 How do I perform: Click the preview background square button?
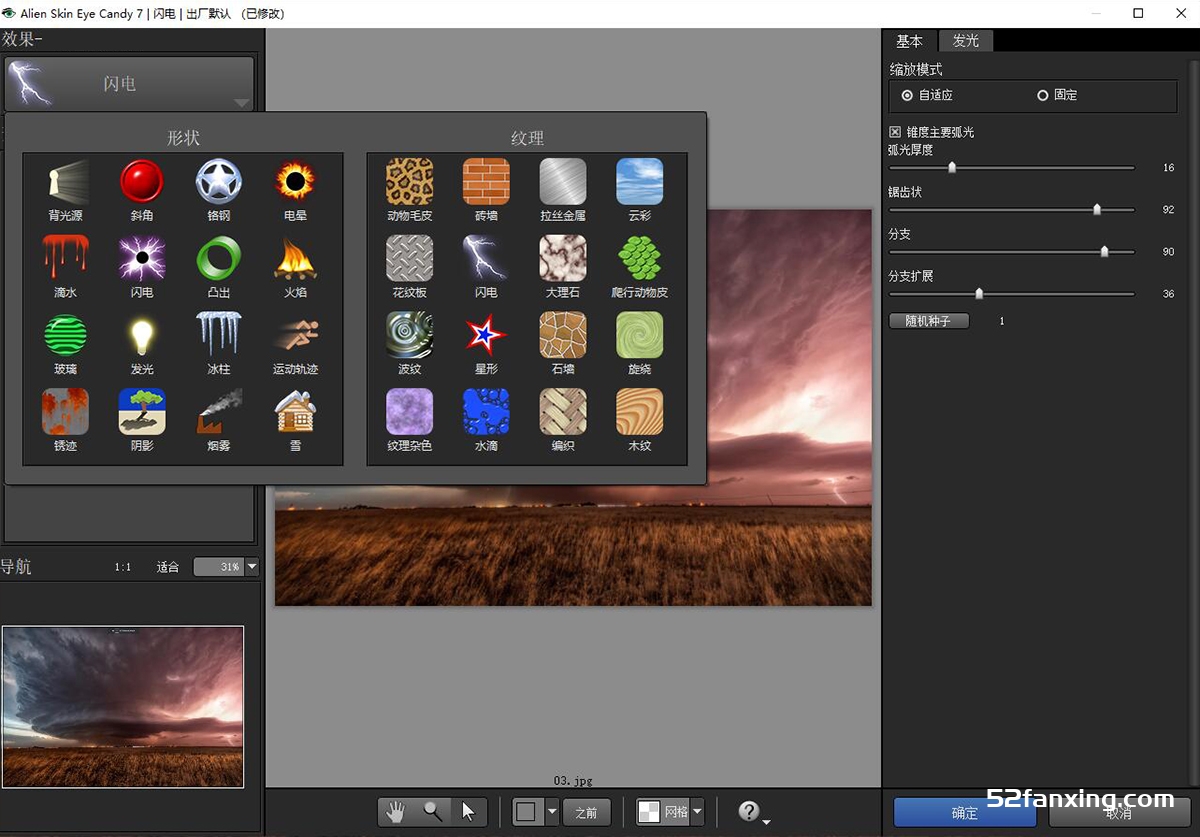(527, 812)
